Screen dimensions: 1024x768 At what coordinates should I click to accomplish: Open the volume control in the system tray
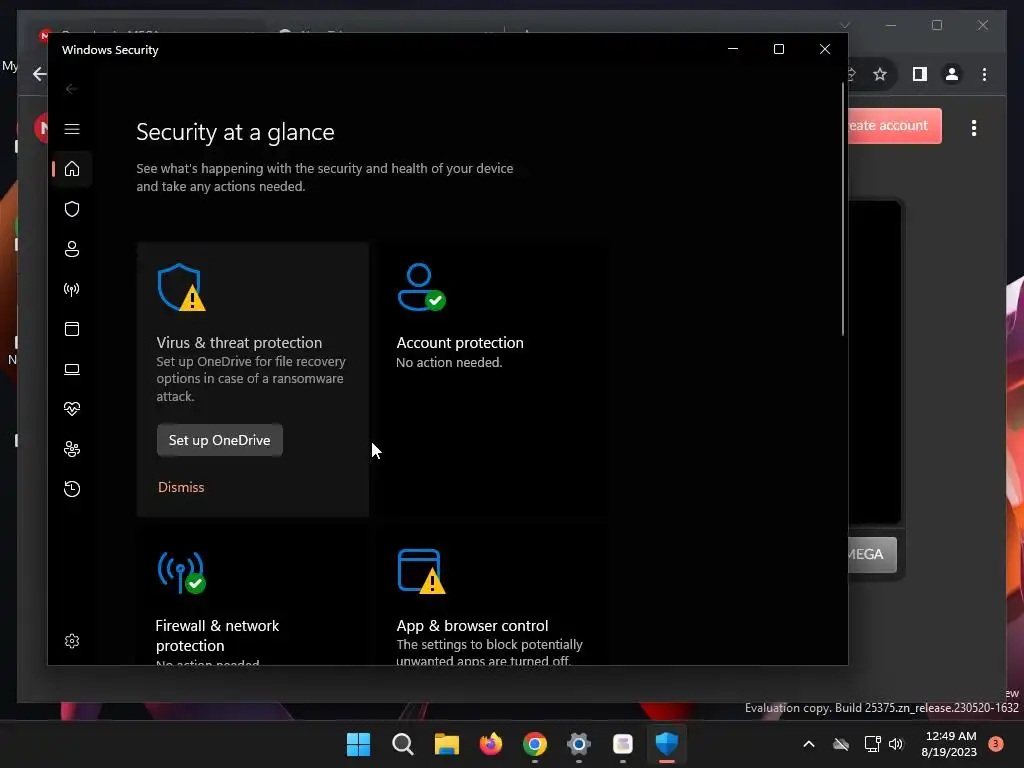click(x=896, y=744)
